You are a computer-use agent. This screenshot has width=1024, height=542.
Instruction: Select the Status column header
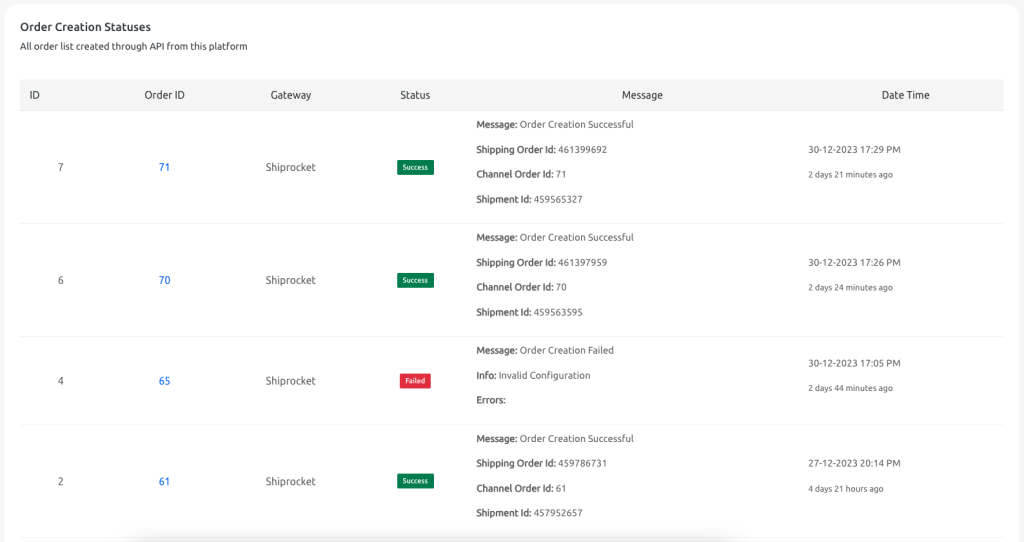pos(415,95)
